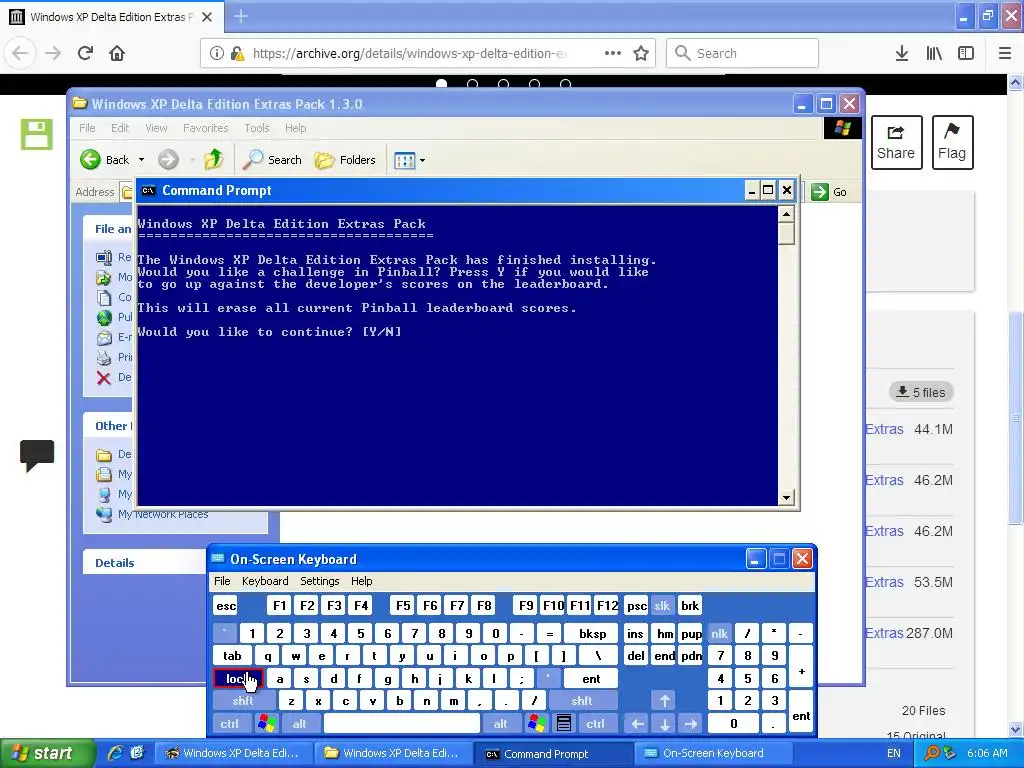This screenshot has height=768, width=1024.
Task: Click in the Firefox Search box
Action: pyautogui.click(x=742, y=53)
